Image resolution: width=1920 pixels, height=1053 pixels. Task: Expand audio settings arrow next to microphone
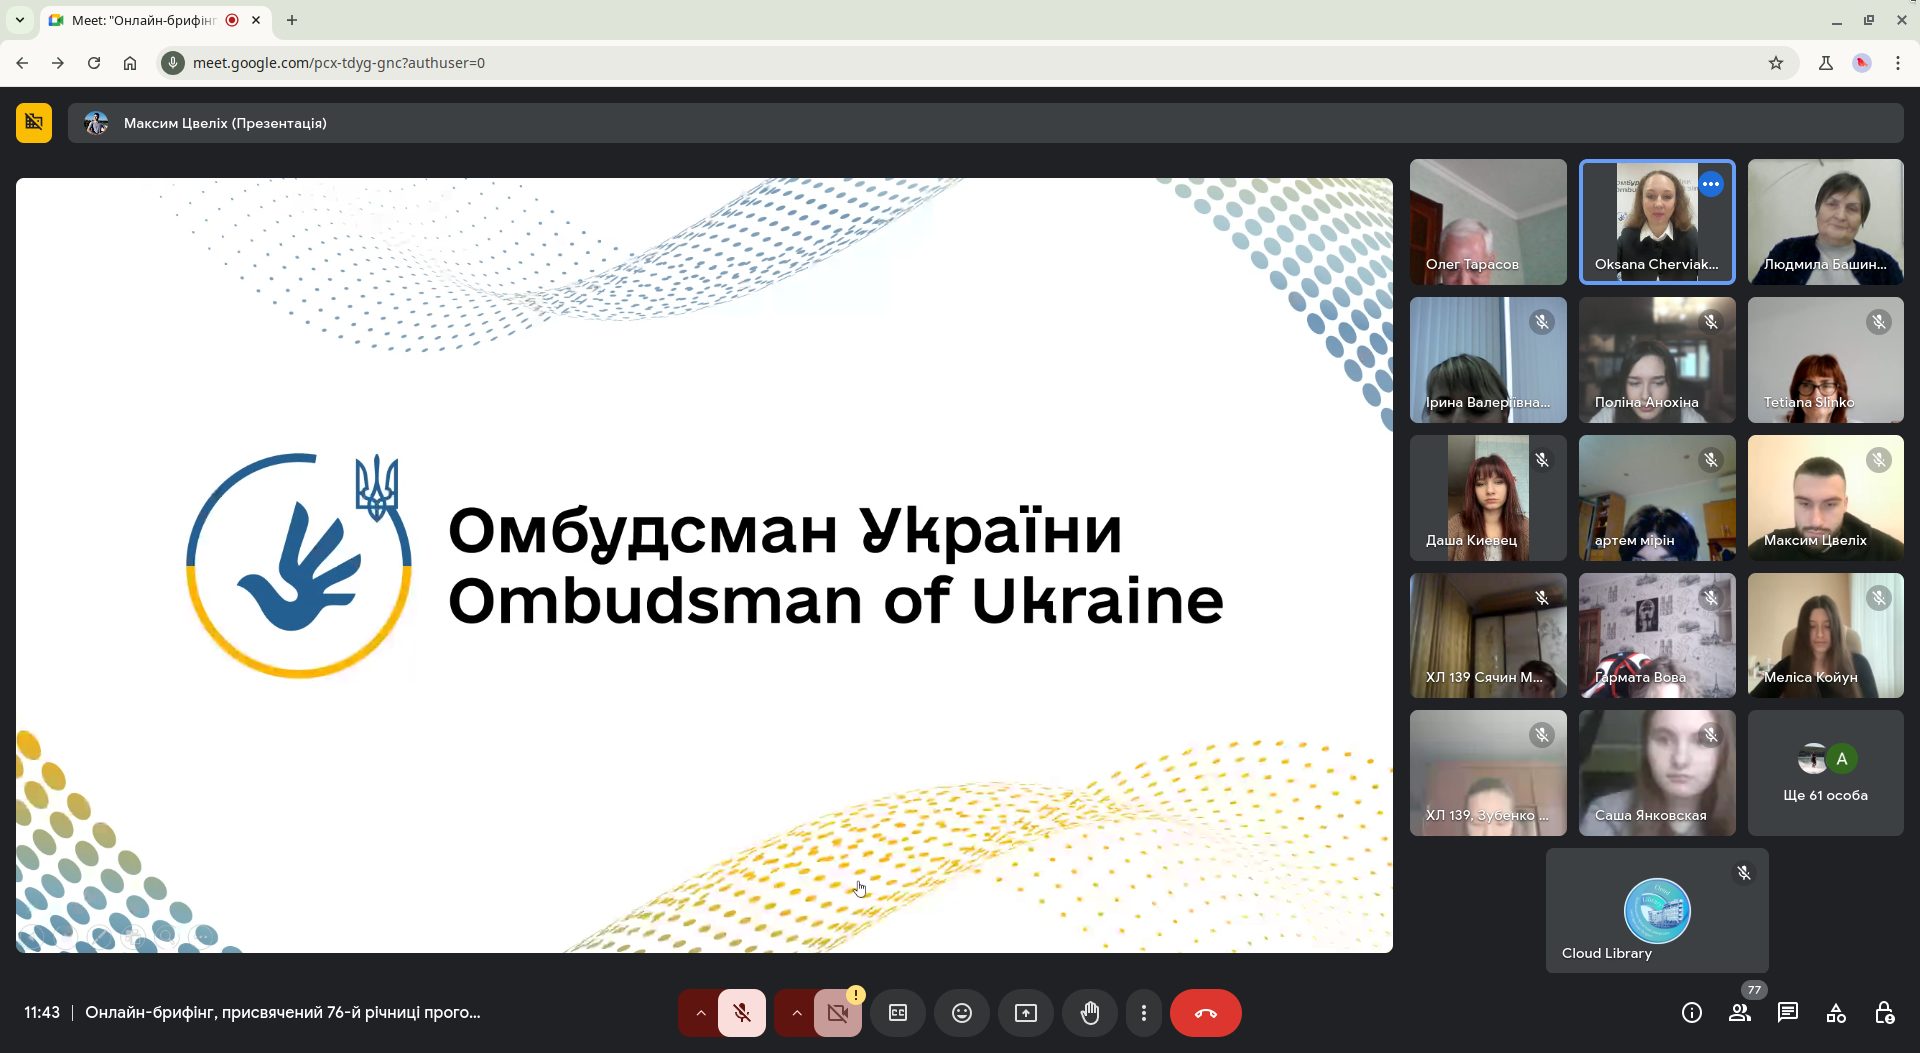tap(700, 1013)
